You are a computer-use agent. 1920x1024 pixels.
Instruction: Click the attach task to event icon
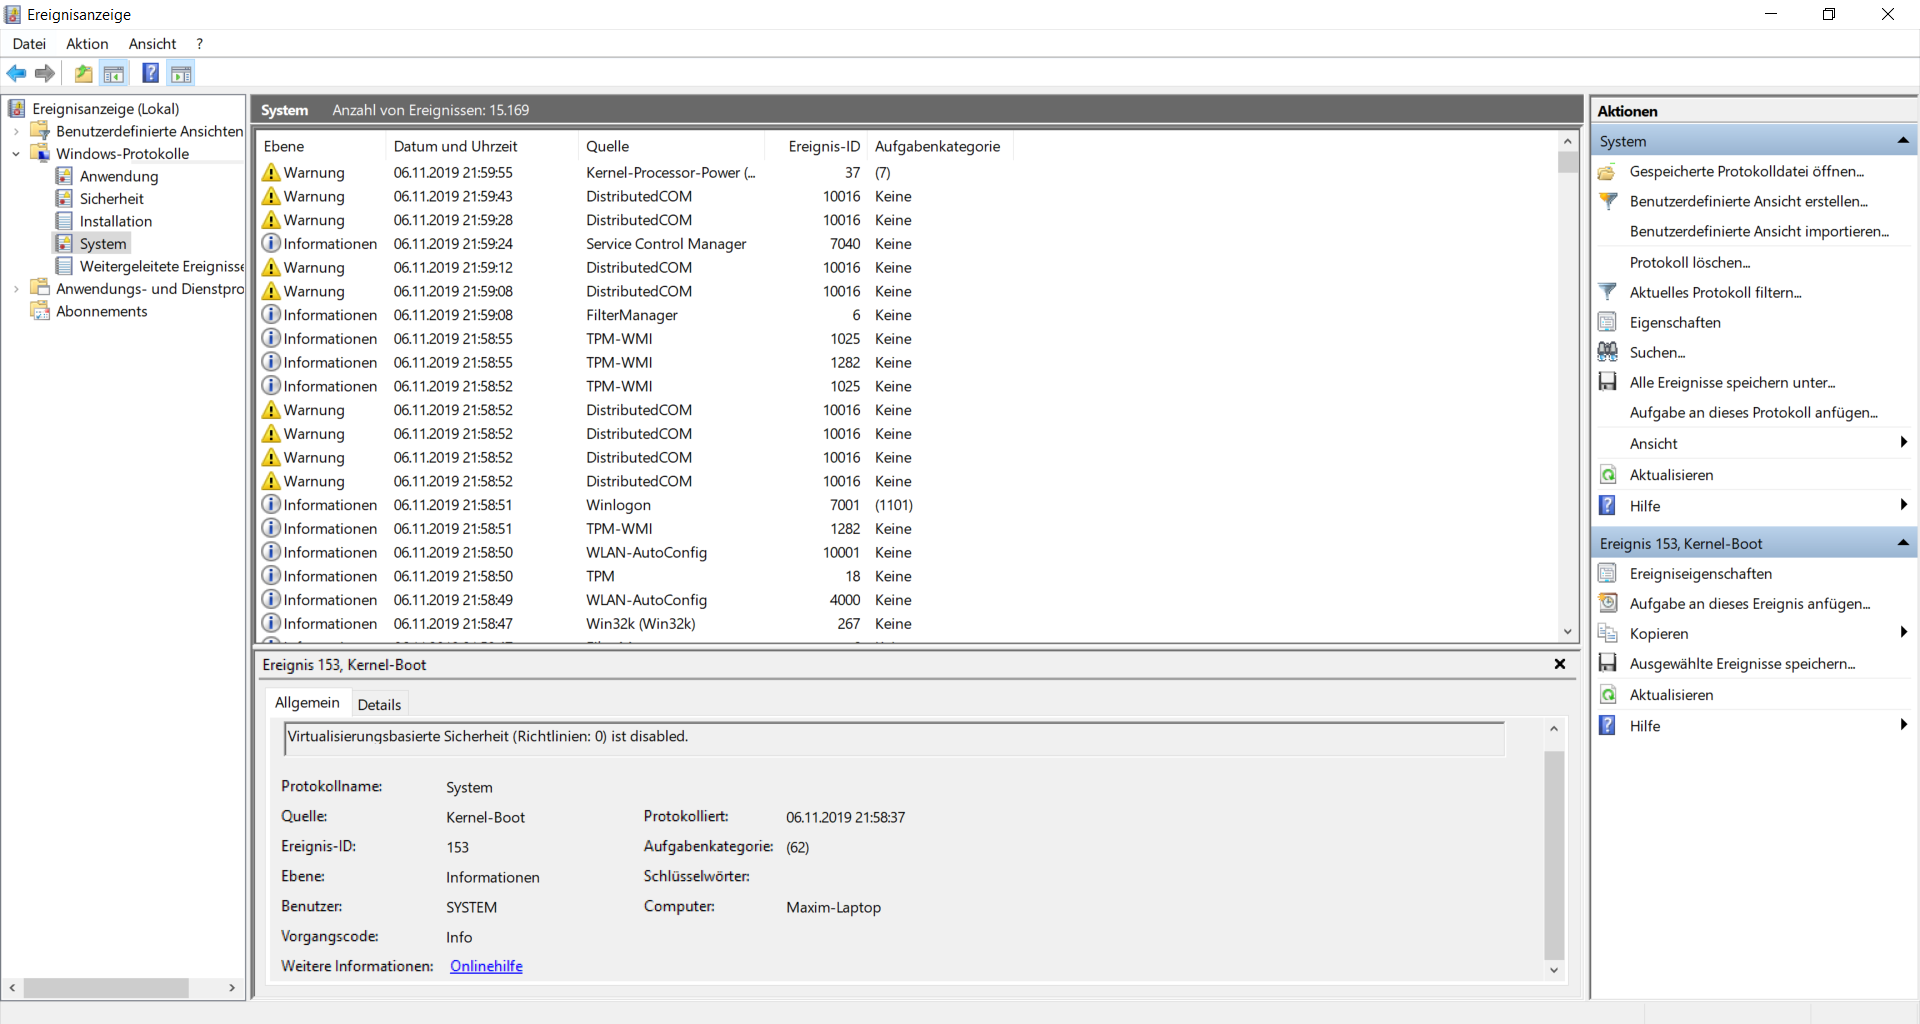tap(1608, 603)
